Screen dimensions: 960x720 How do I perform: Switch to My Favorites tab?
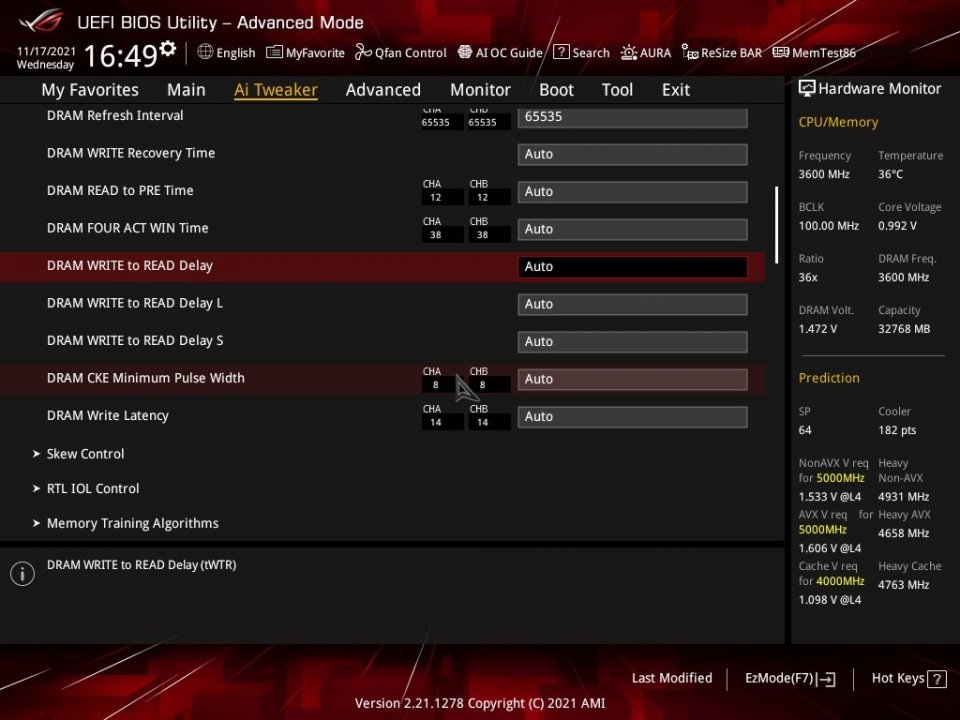click(x=90, y=90)
